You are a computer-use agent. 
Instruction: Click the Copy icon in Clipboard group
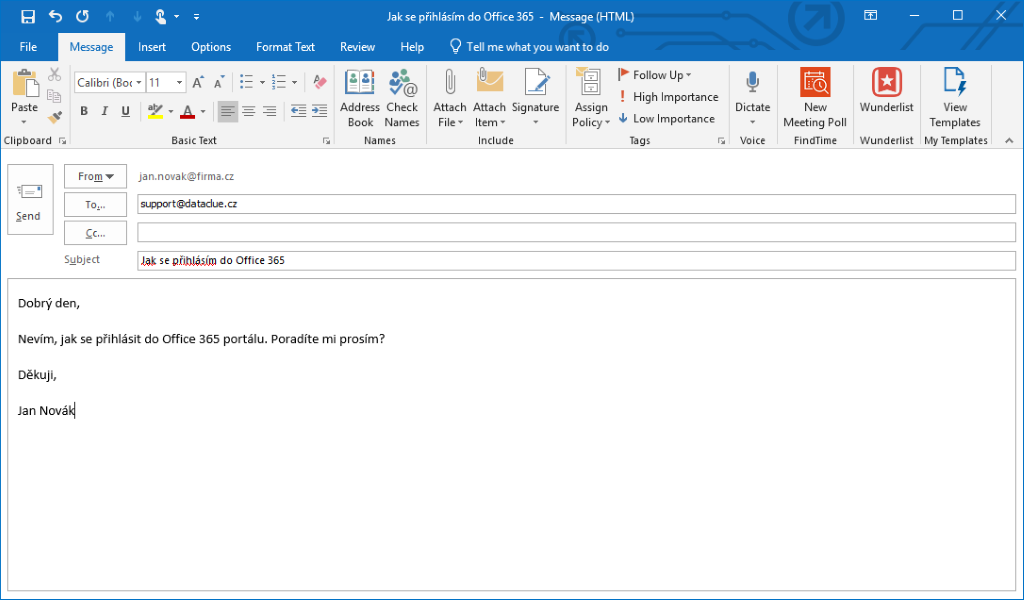pos(54,96)
